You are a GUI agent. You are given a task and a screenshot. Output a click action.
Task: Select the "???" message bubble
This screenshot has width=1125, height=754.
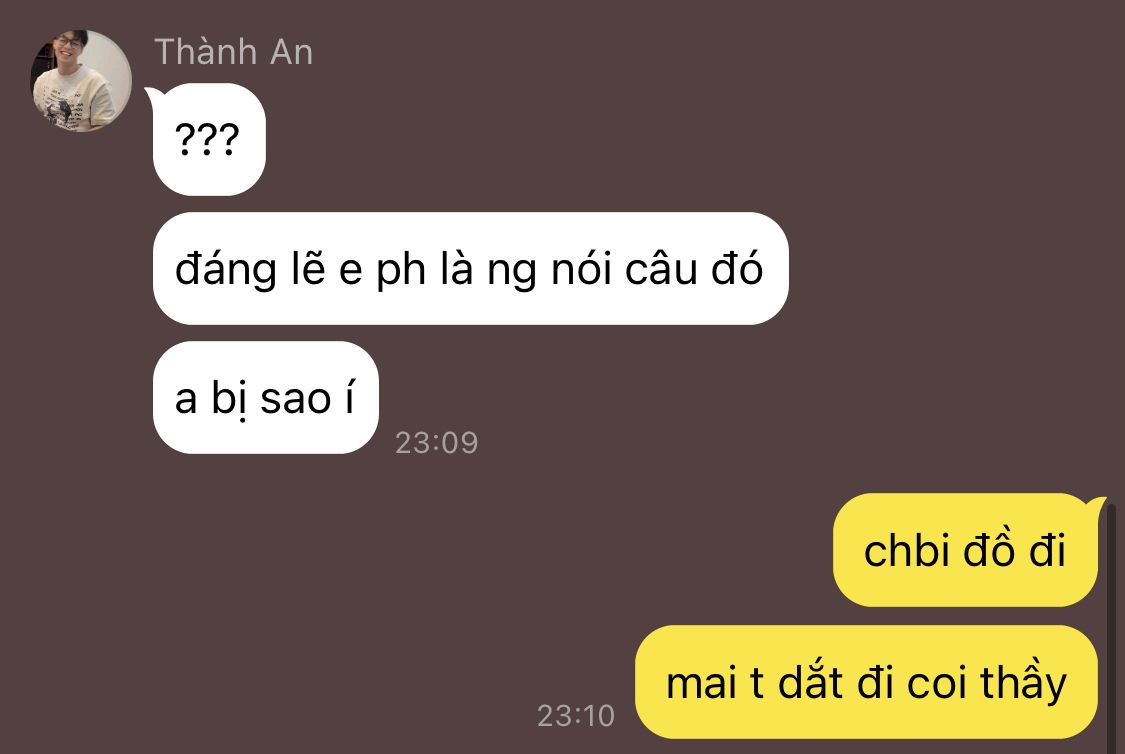click(x=209, y=139)
